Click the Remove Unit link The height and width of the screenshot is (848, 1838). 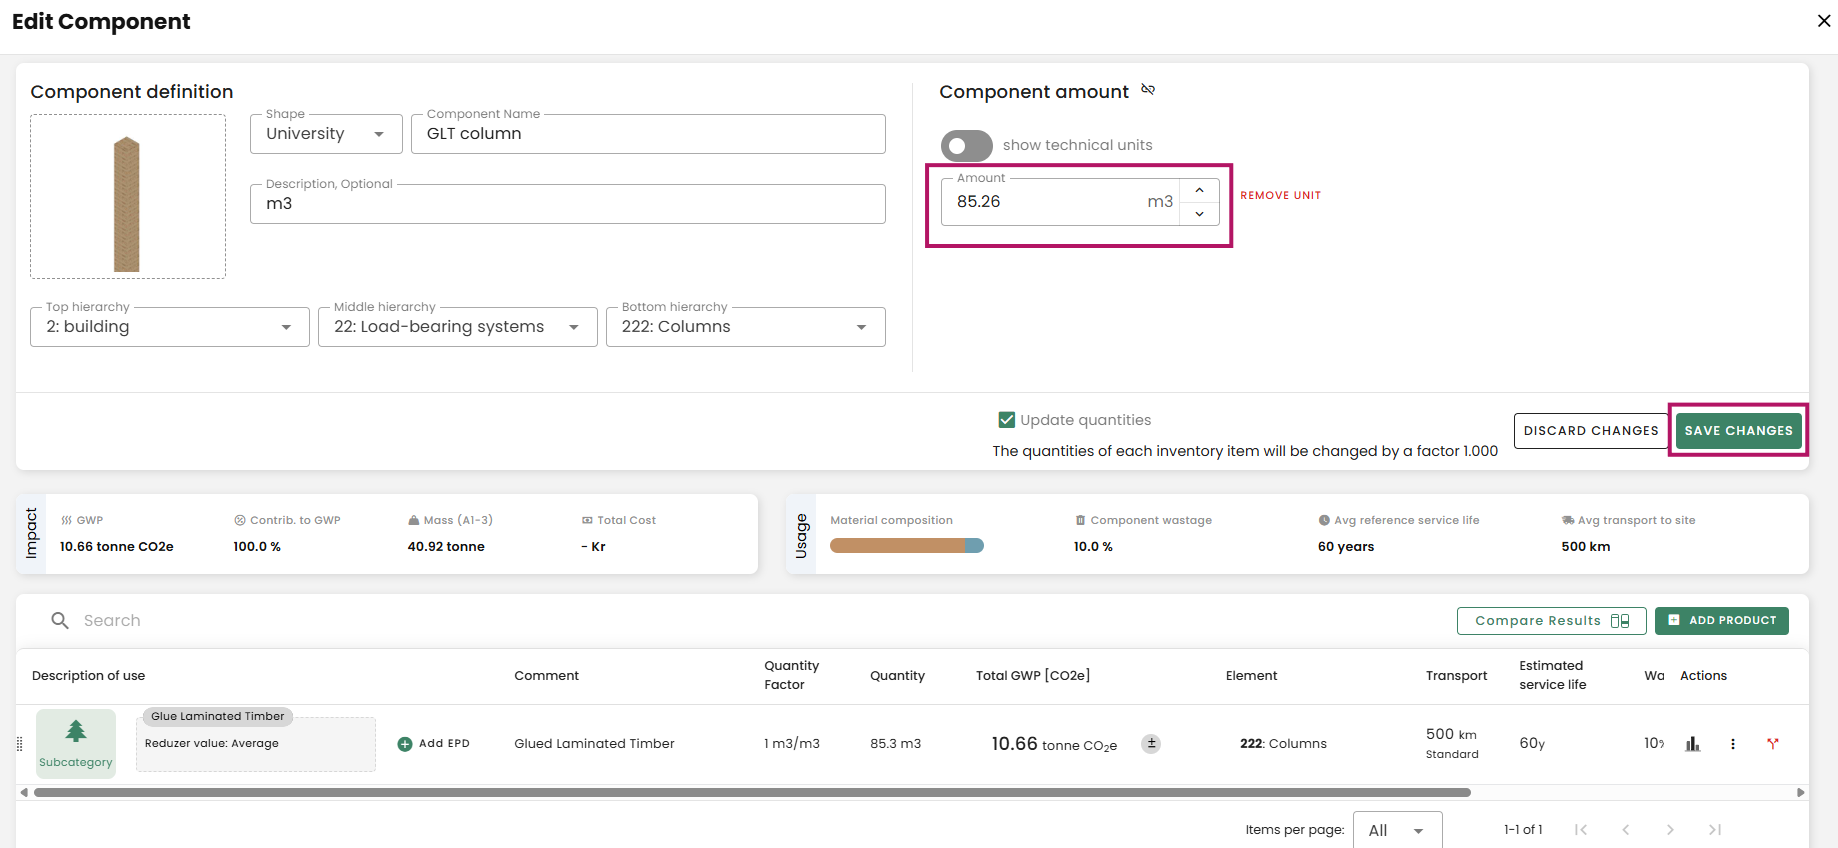[1280, 196]
